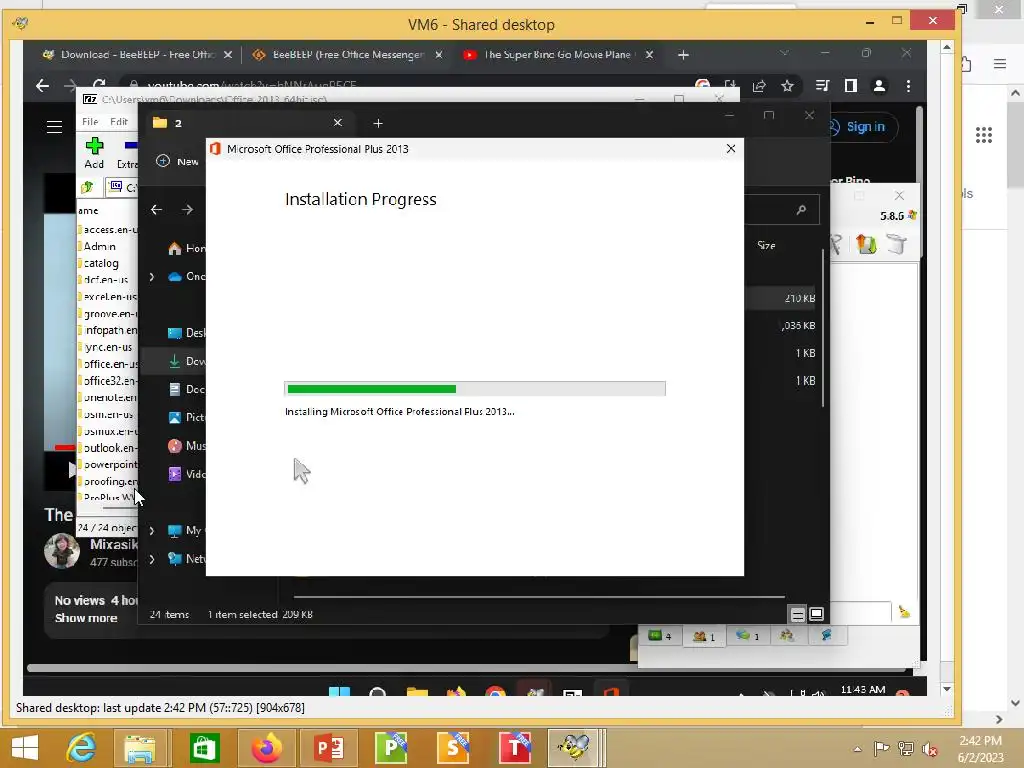Go back in File Explorer
This screenshot has height=768, width=1024.
pos(156,210)
